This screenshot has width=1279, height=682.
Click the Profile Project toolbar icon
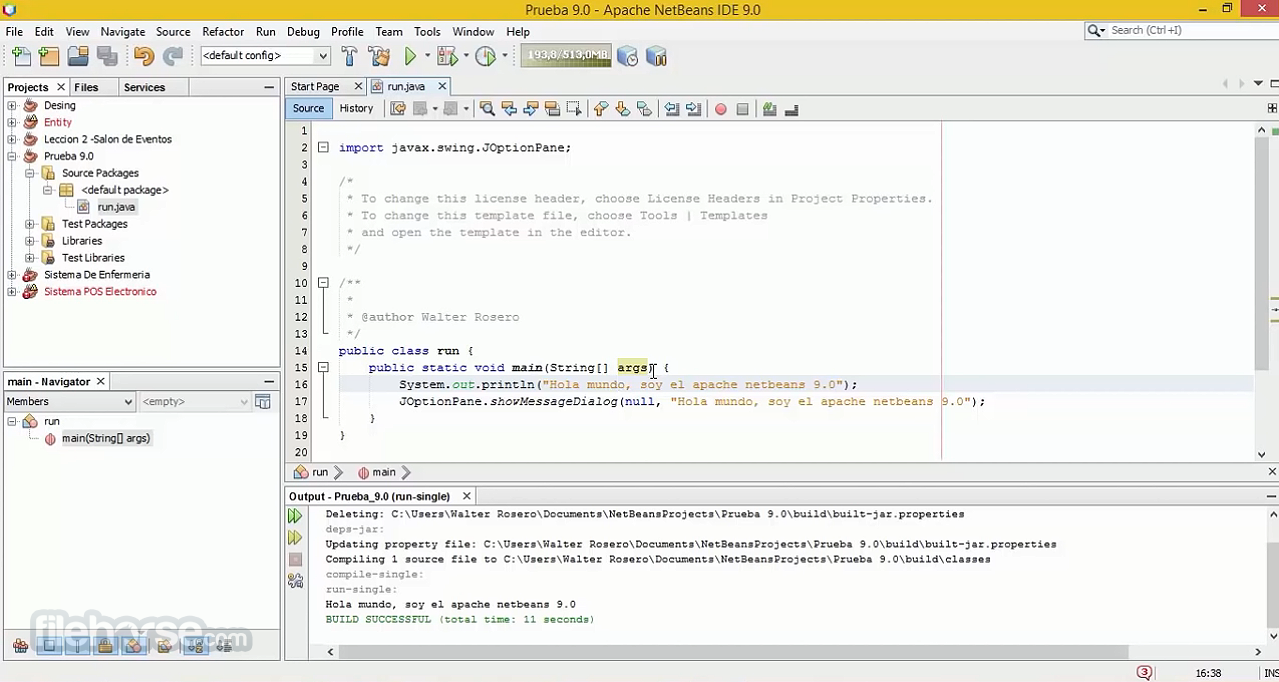click(485, 57)
